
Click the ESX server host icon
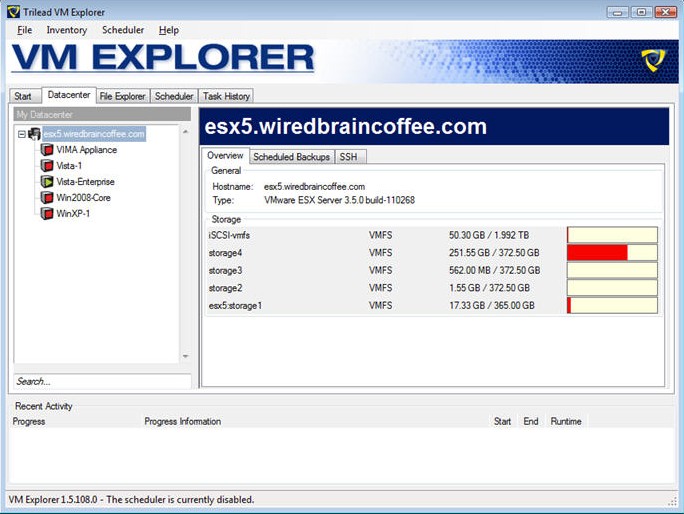pos(34,134)
